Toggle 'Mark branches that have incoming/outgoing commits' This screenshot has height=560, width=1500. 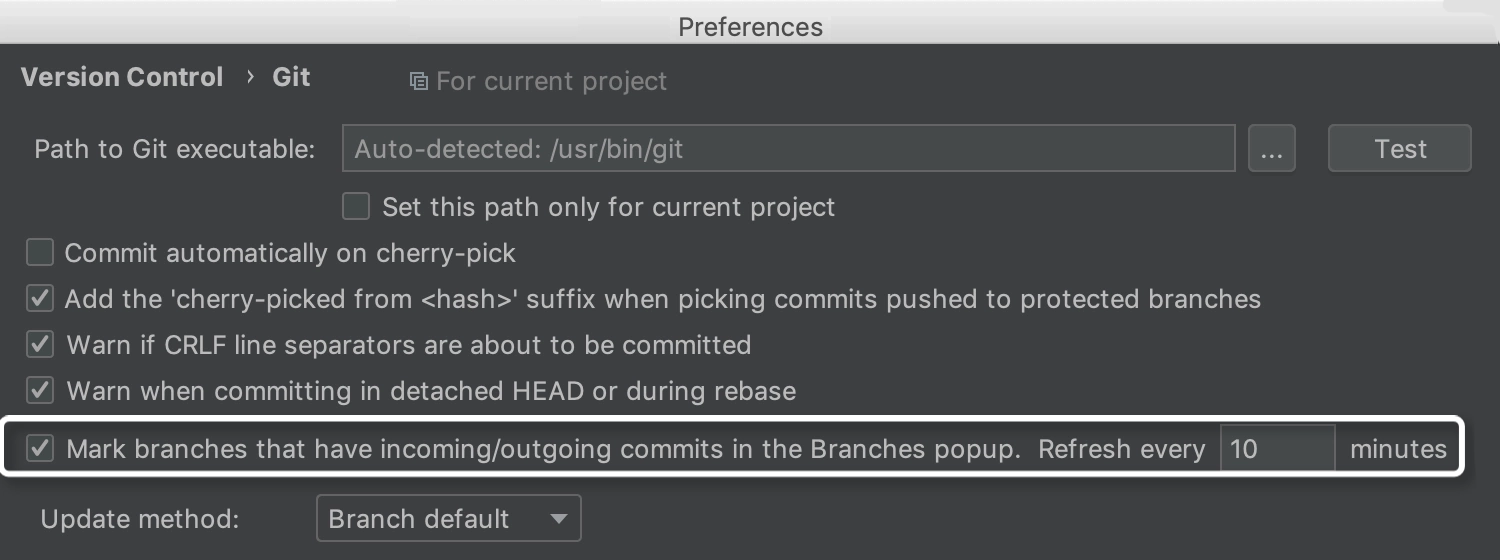pos(40,449)
